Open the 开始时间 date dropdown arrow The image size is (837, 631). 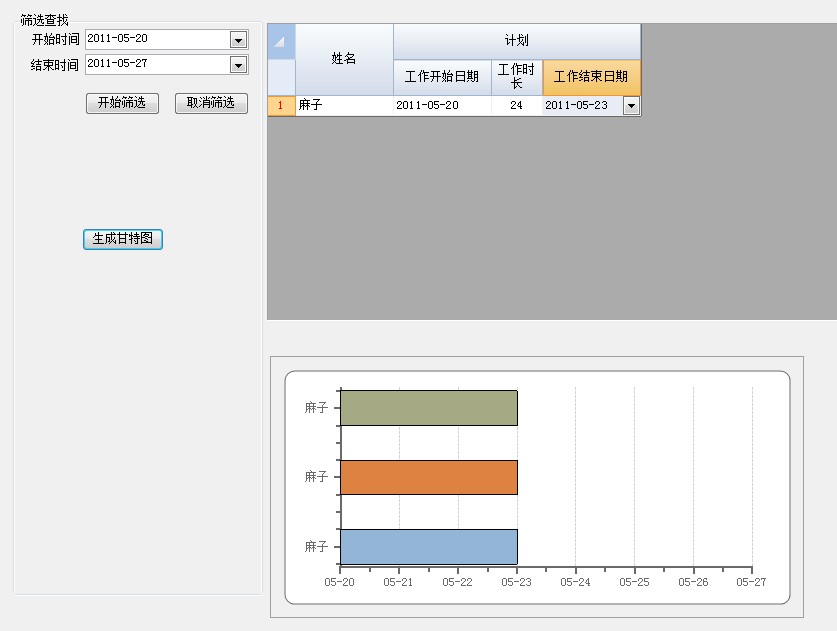tap(238, 40)
